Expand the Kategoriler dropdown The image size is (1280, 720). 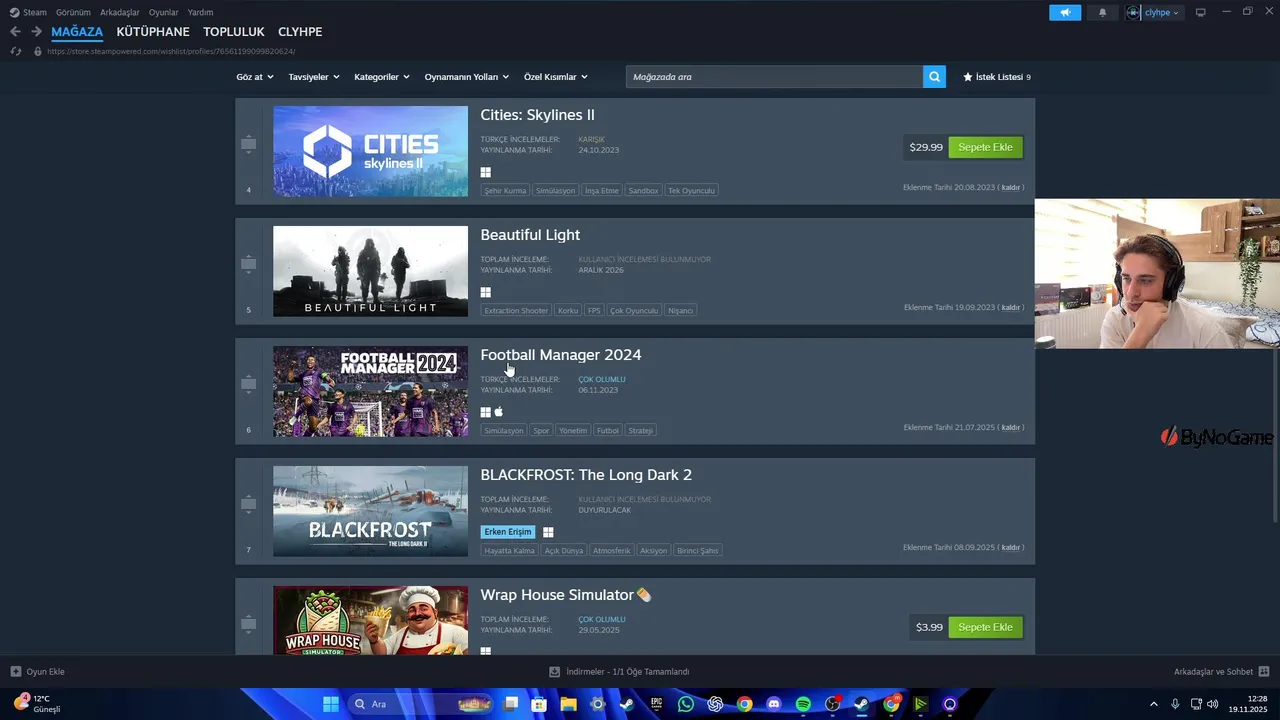click(x=382, y=77)
